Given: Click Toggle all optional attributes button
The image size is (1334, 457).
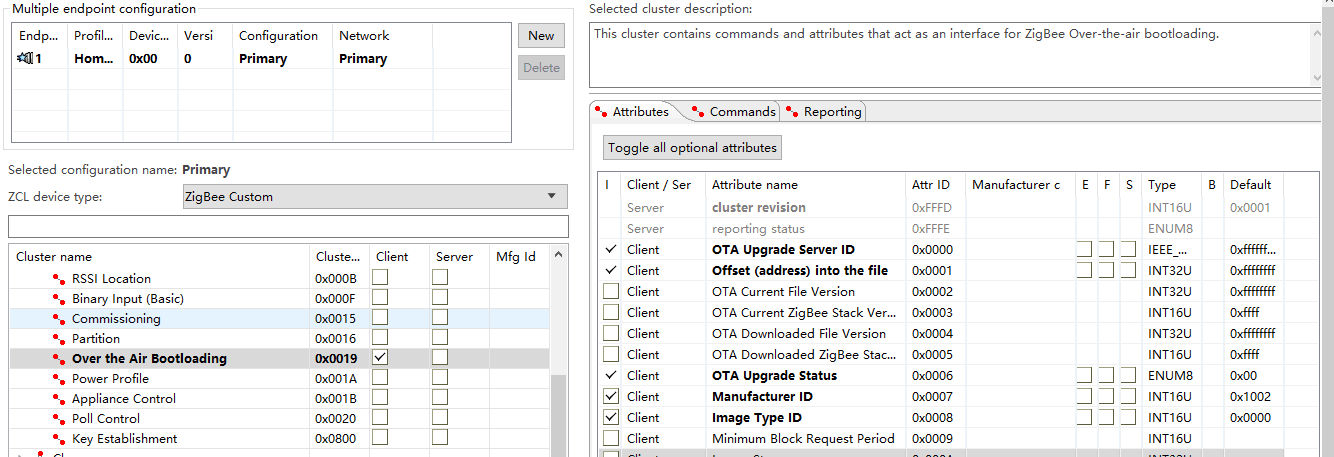Looking at the screenshot, I should click(x=692, y=147).
